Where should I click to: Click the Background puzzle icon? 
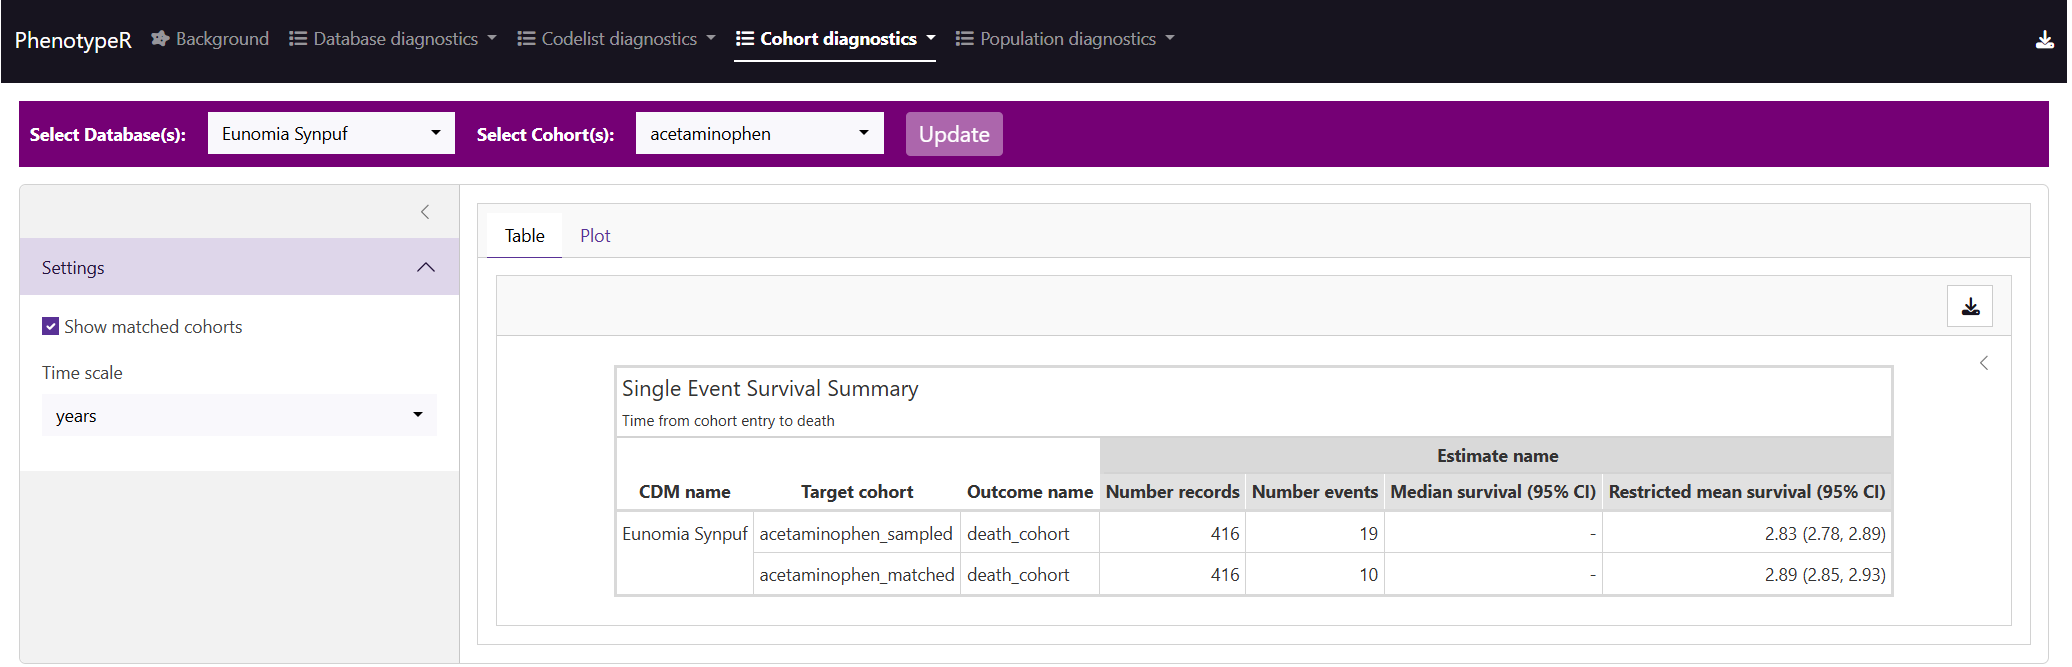(160, 39)
